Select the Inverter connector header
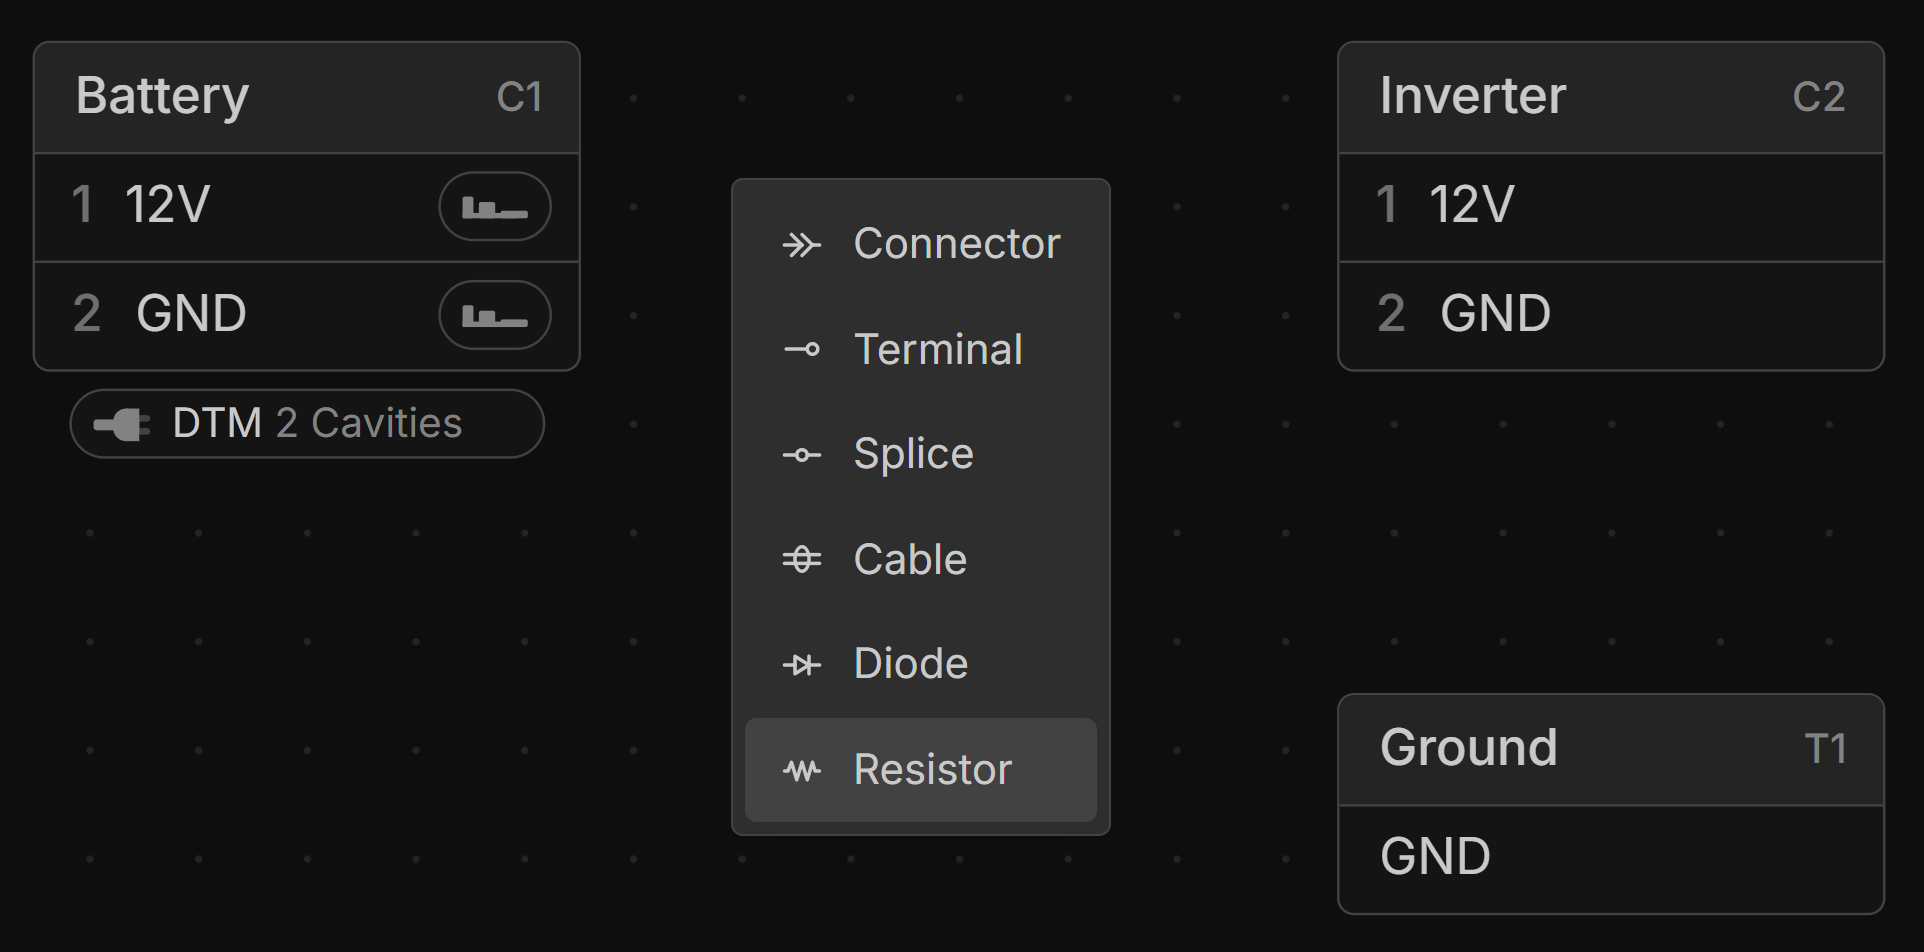1924x952 pixels. click(x=1610, y=98)
